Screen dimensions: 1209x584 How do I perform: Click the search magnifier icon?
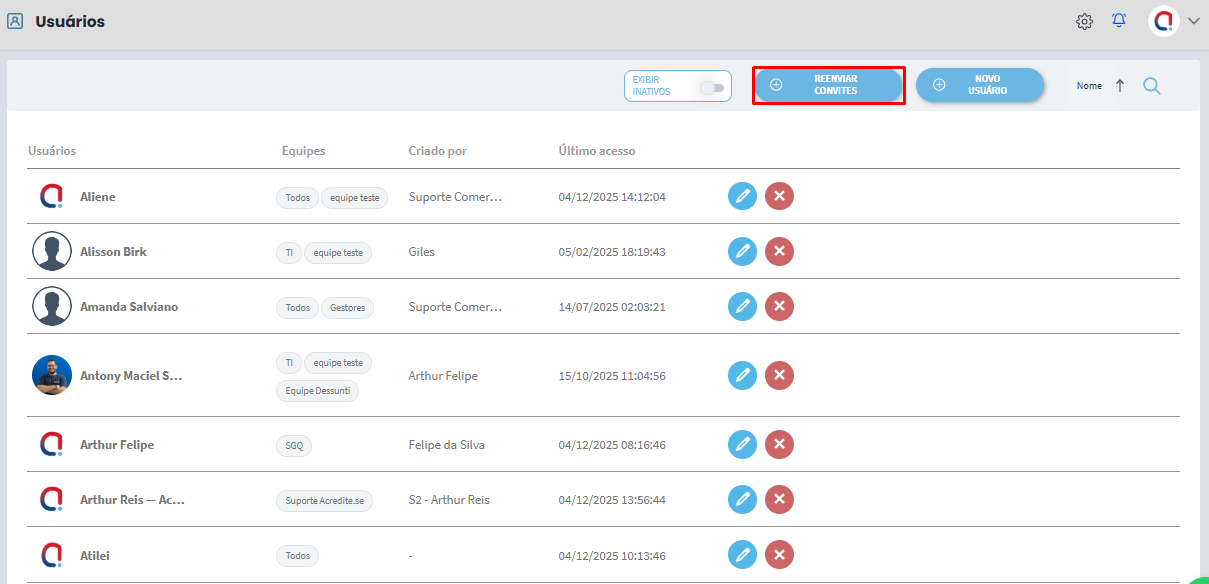1152,86
